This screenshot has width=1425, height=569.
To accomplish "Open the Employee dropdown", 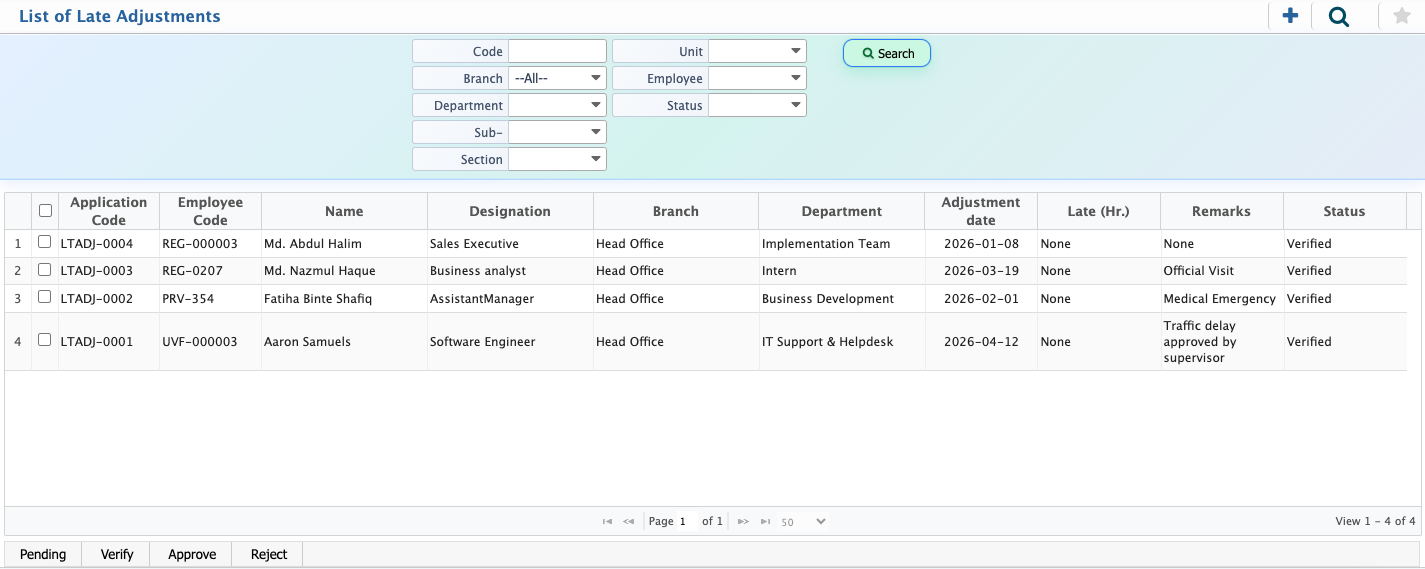I will tap(757, 78).
